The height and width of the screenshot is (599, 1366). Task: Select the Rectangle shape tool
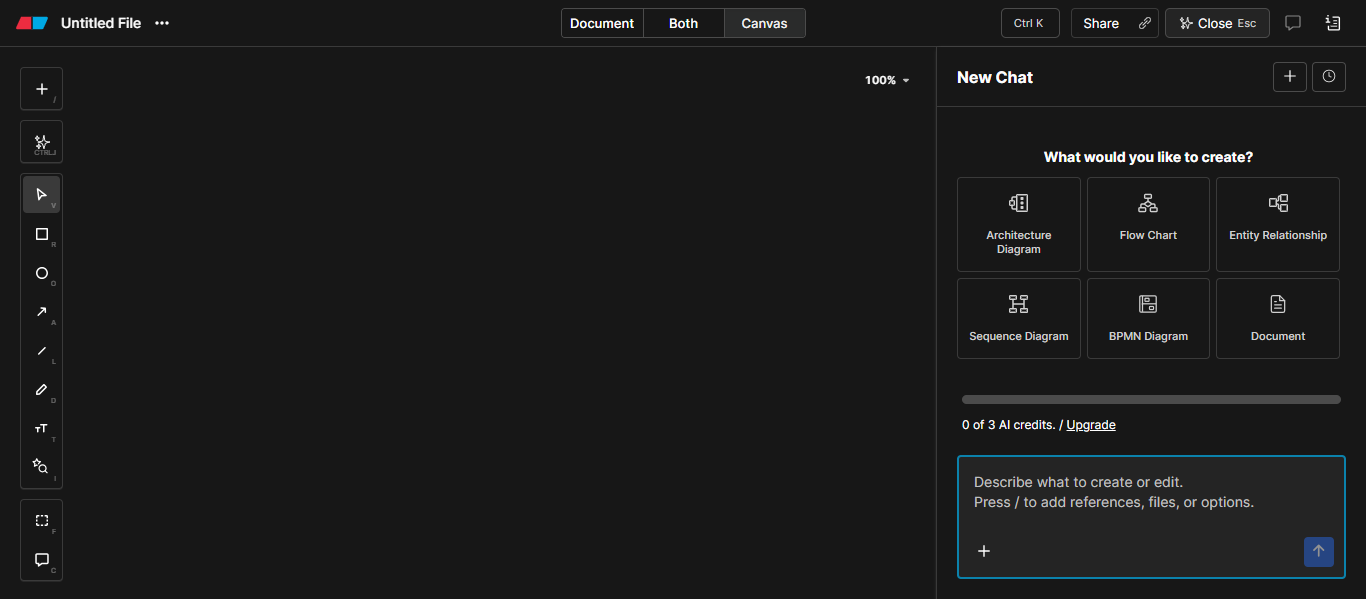[x=42, y=234]
